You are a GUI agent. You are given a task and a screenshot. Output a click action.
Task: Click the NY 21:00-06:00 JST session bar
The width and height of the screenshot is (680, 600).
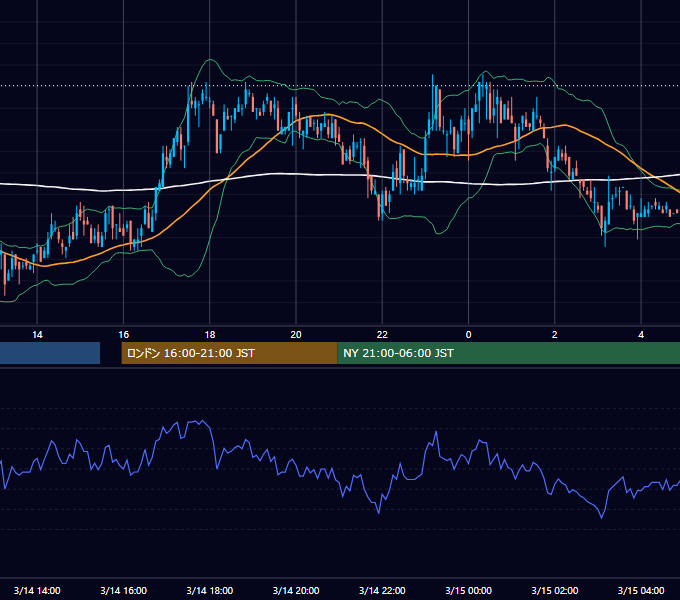(508, 353)
